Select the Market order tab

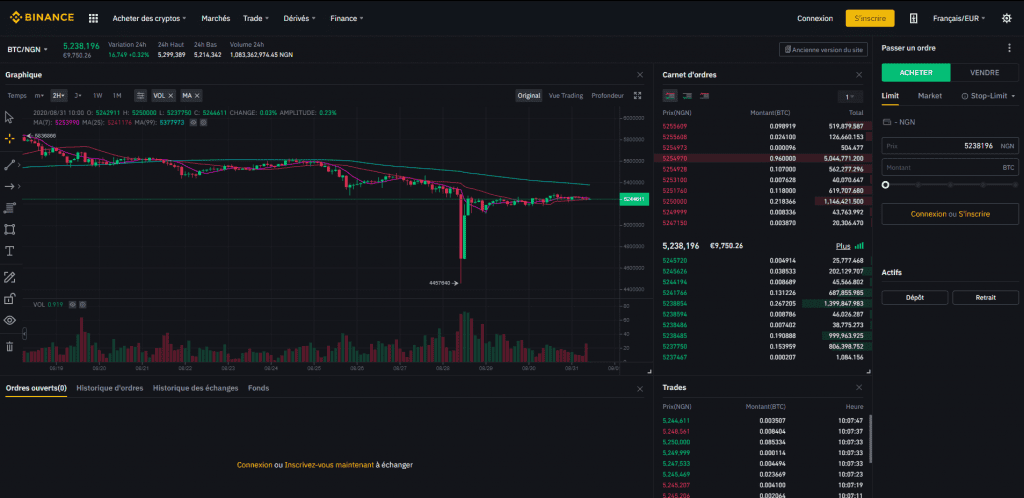point(929,95)
